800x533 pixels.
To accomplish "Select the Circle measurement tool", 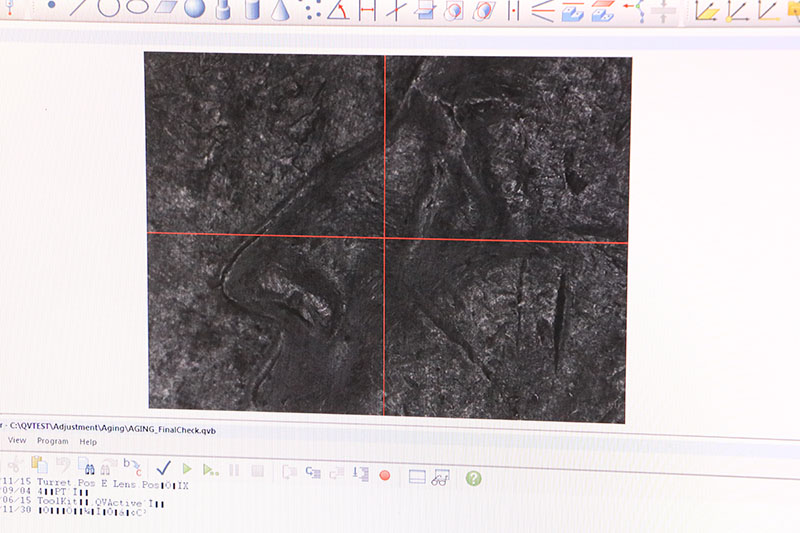I will [108, 7].
